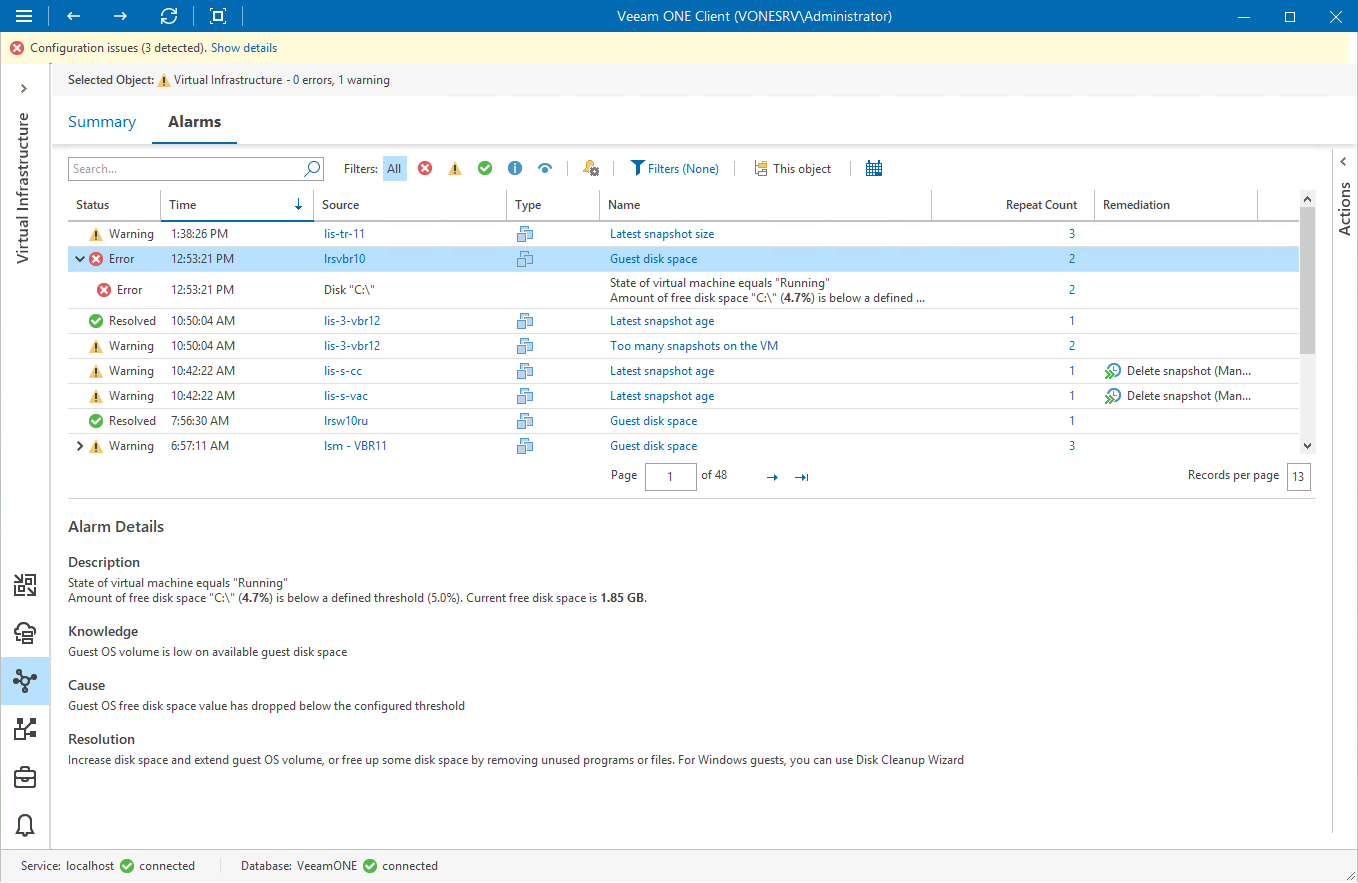Refresh the view with the refresh icon

168,16
